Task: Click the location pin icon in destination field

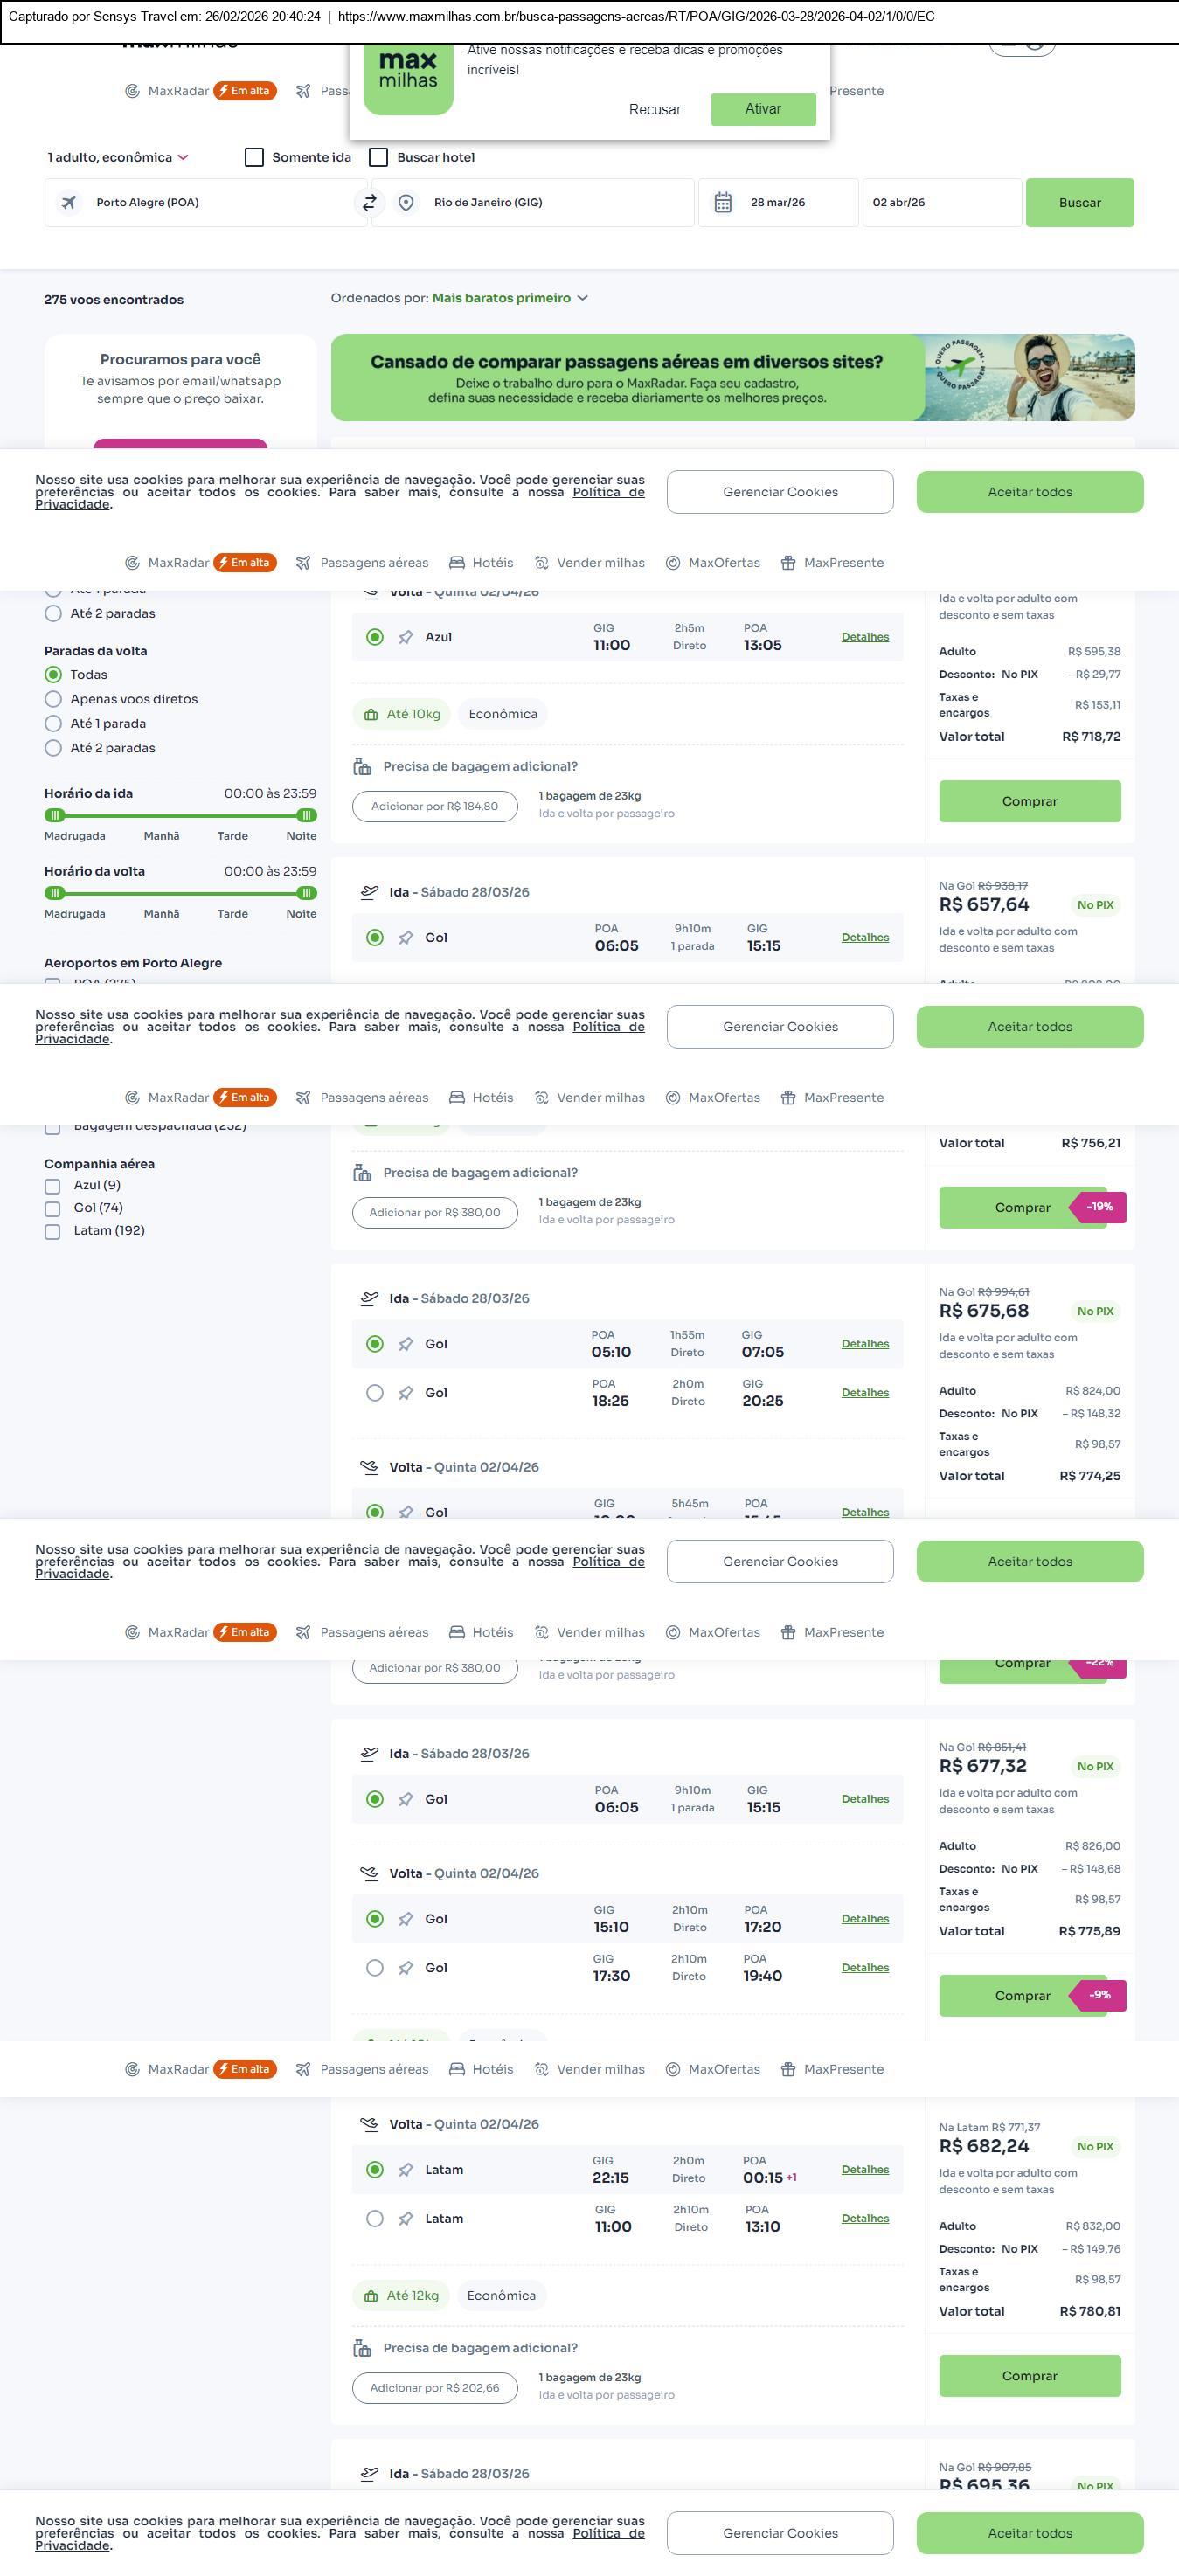Action: tap(406, 203)
